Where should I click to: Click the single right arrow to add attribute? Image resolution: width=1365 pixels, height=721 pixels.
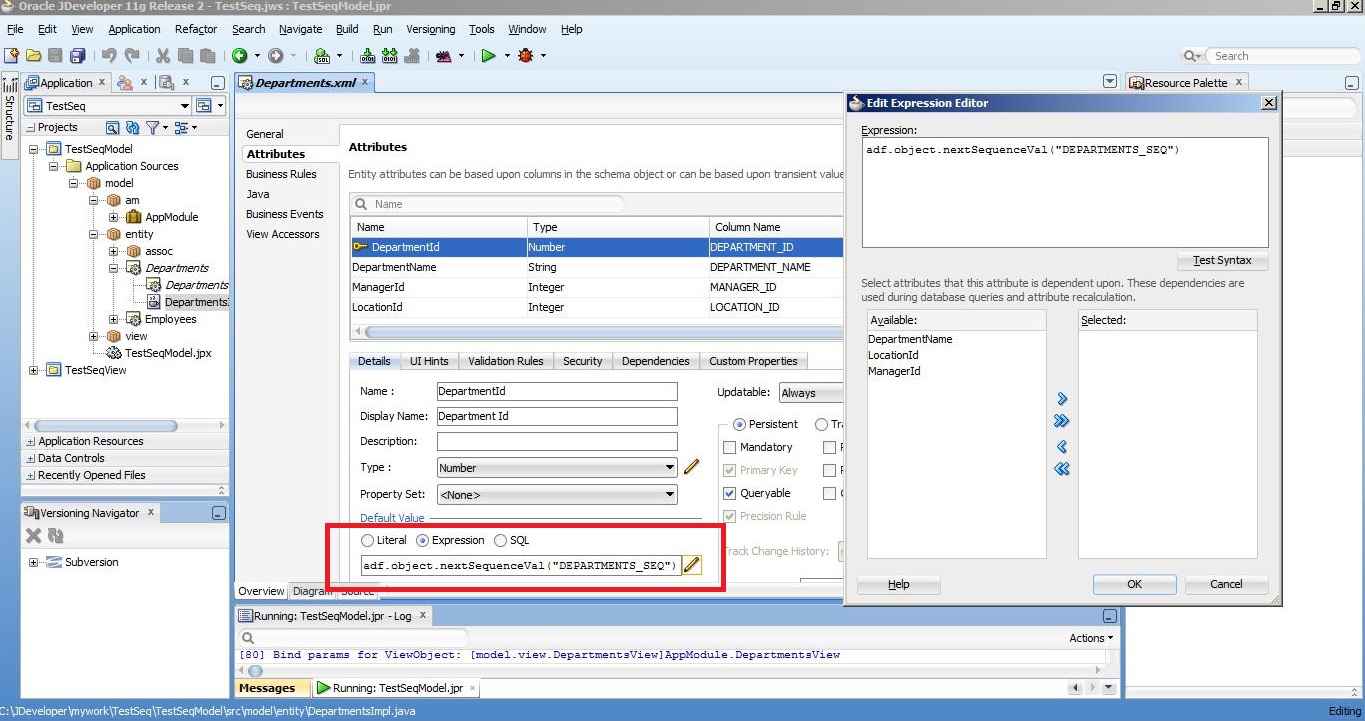tap(1062, 399)
